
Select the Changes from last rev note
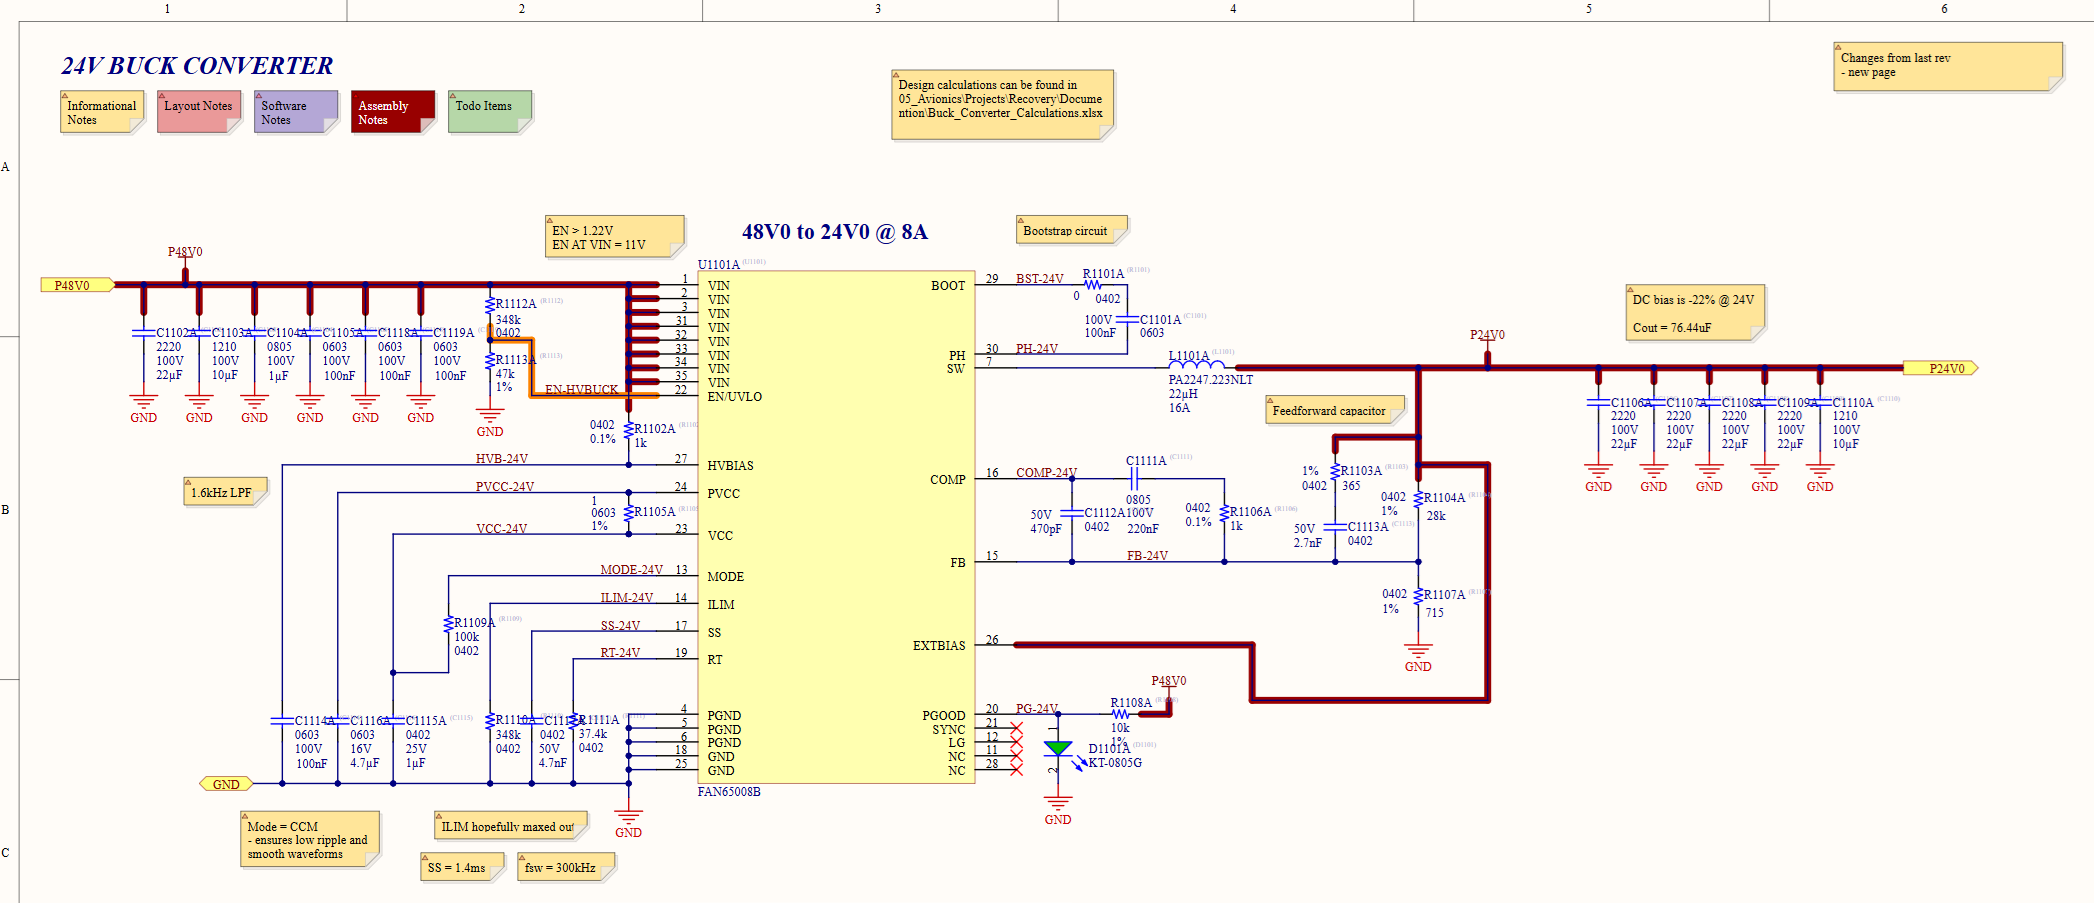tap(1947, 66)
